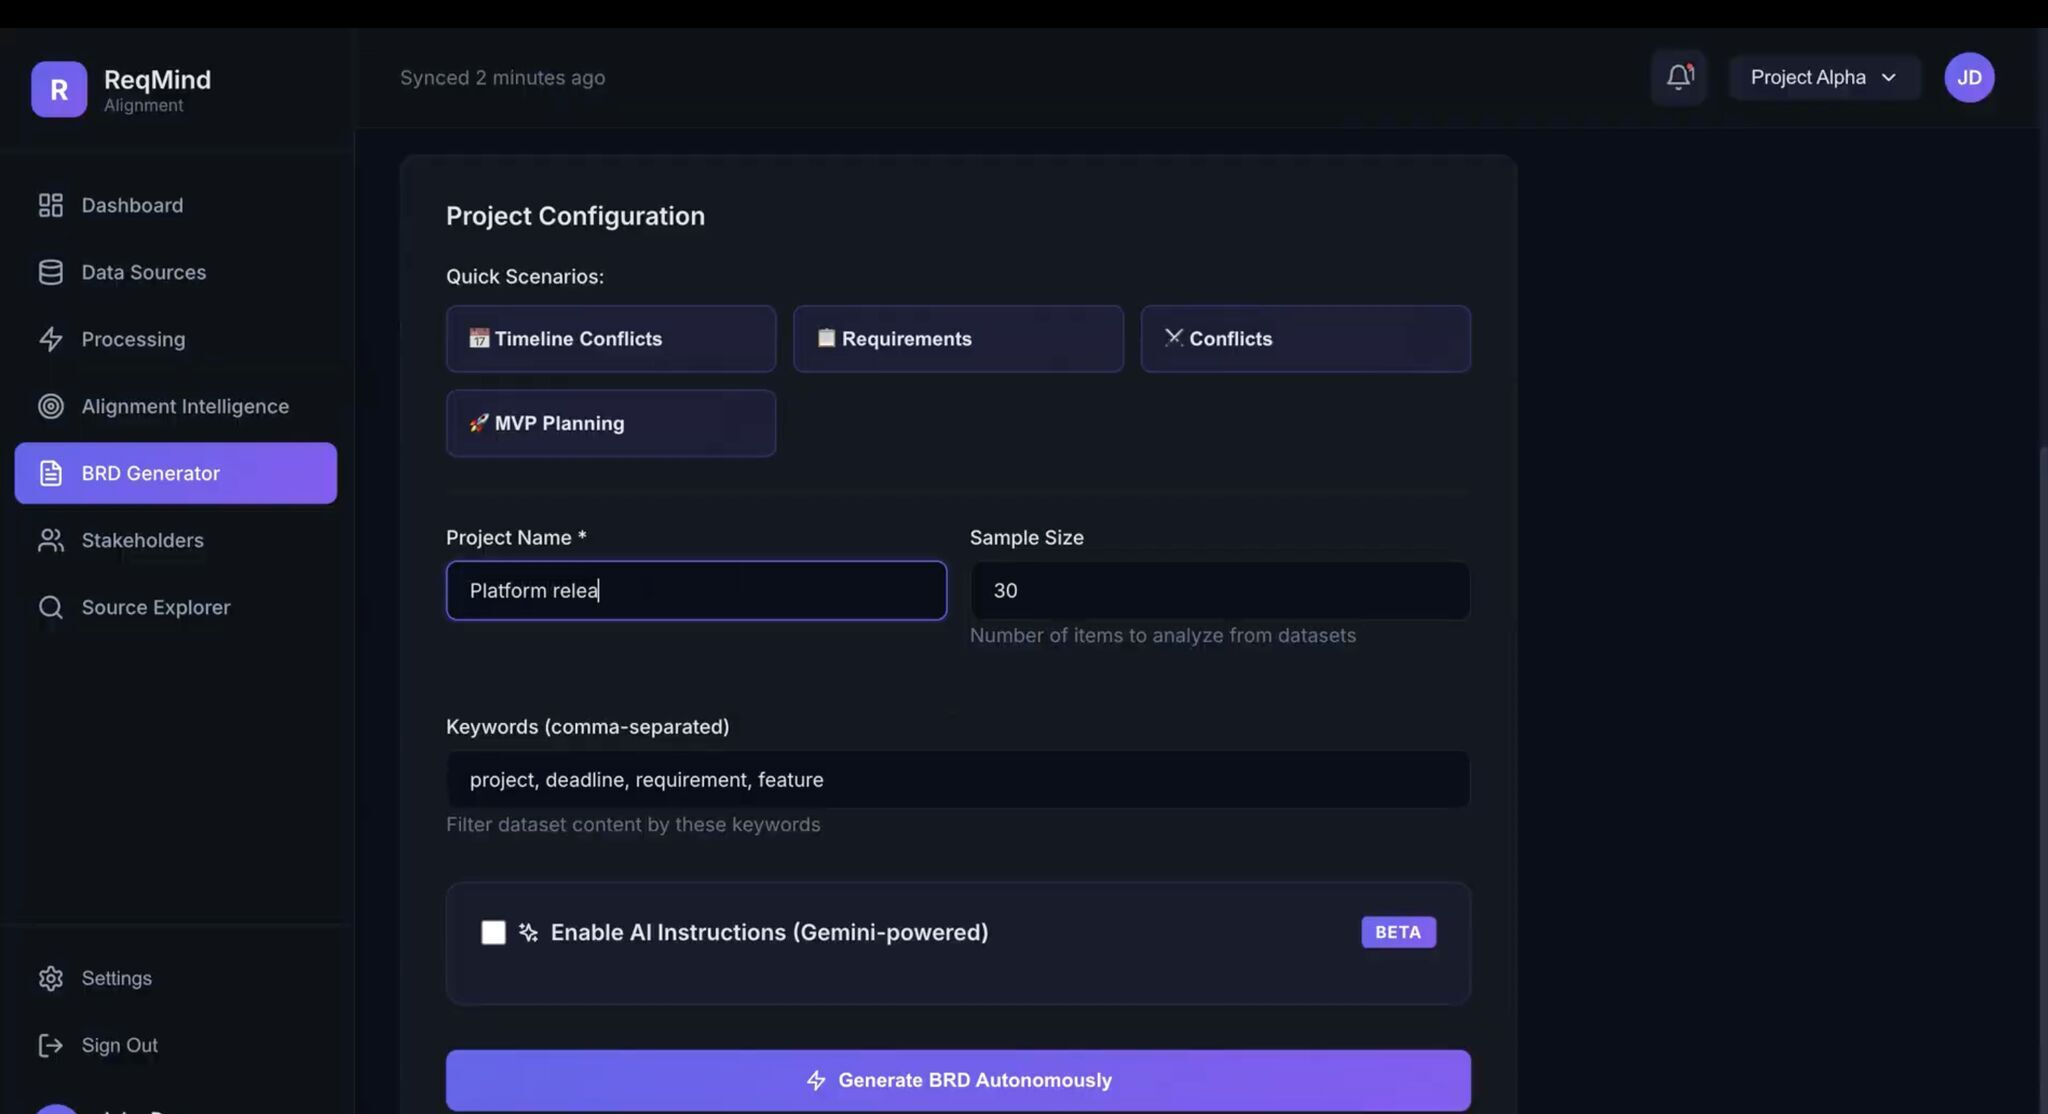Image resolution: width=2048 pixels, height=1114 pixels.
Task: Open the Stakeholders page
Action: point(175,540)
